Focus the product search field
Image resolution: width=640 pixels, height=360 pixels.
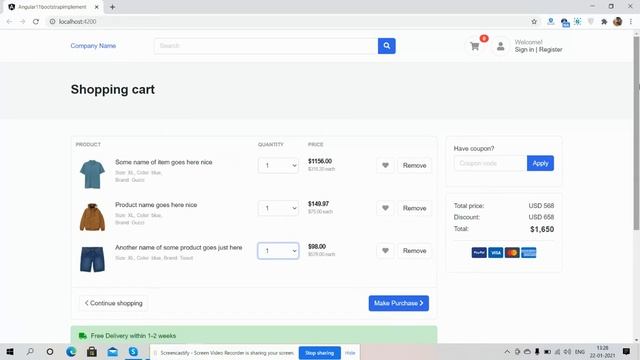coord(266,46)
